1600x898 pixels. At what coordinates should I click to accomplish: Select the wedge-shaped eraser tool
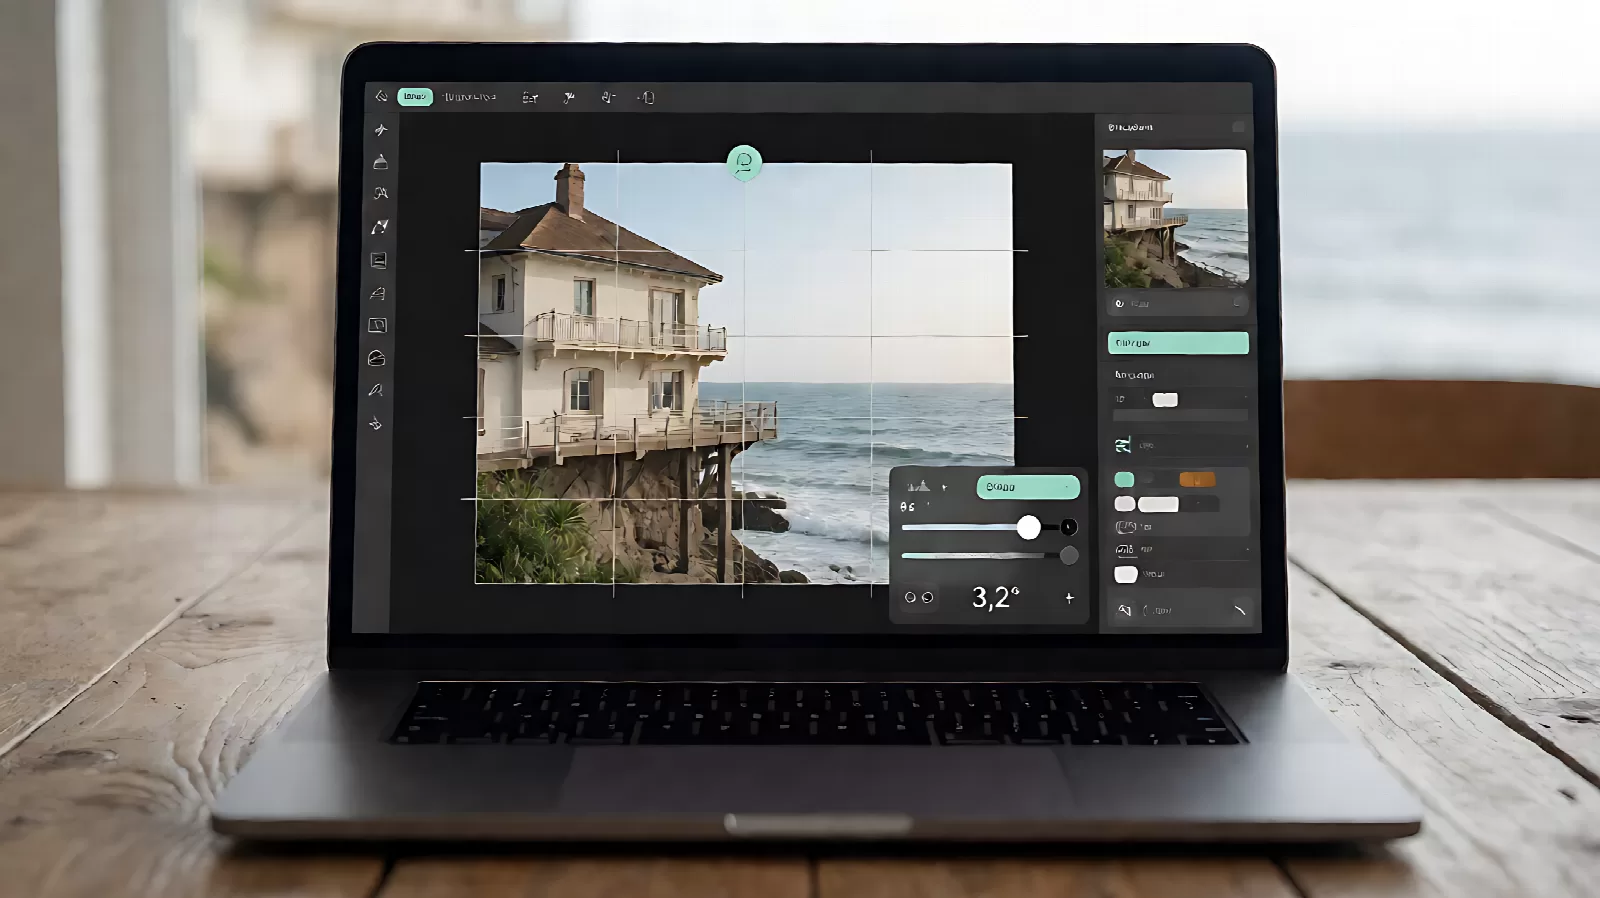[377, 293]
